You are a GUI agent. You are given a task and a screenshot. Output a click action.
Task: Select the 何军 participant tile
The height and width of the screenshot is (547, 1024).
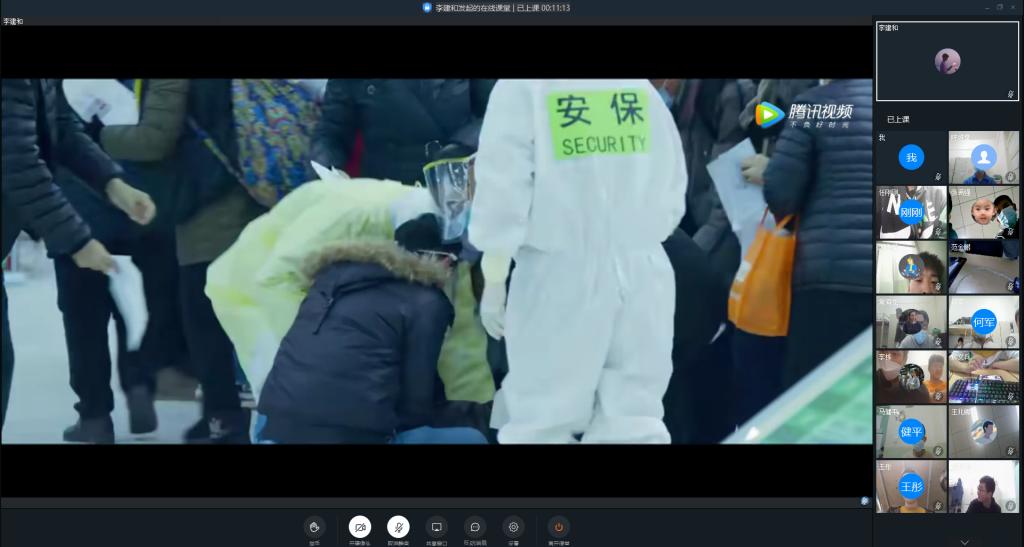983,322
